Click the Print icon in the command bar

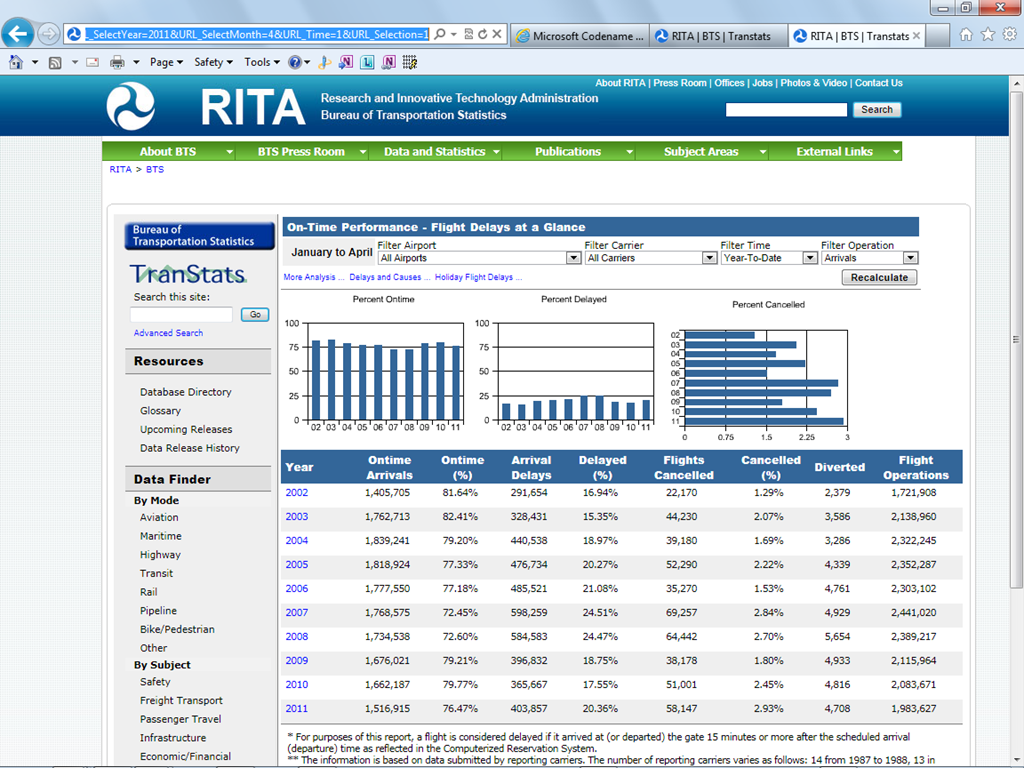(x=117, y=62)
